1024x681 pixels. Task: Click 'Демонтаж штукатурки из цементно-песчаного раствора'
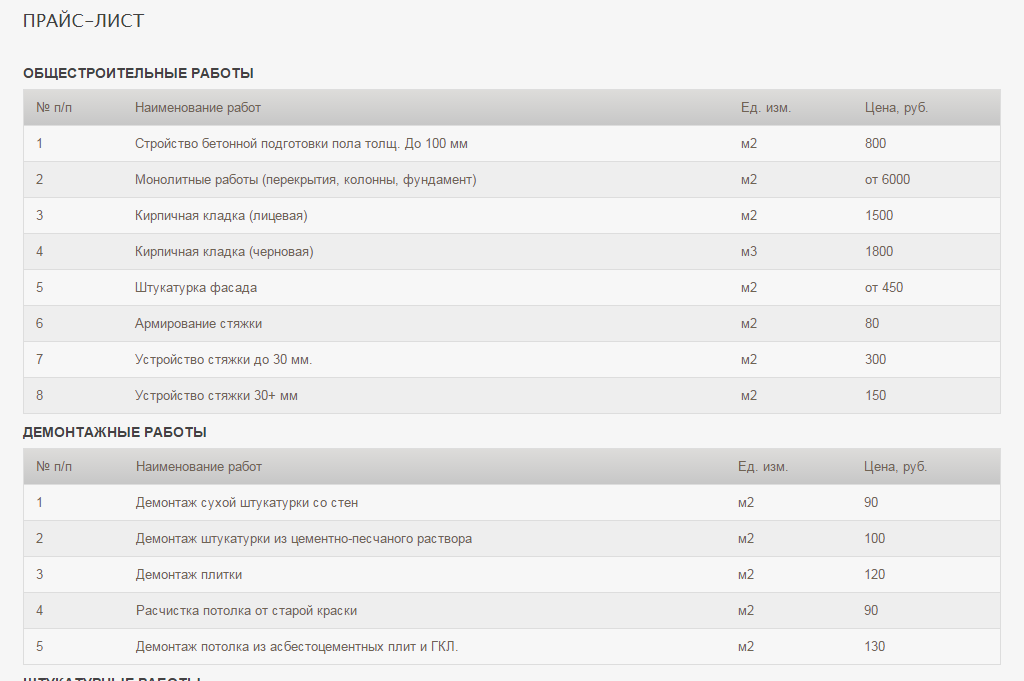pos(304,538)
